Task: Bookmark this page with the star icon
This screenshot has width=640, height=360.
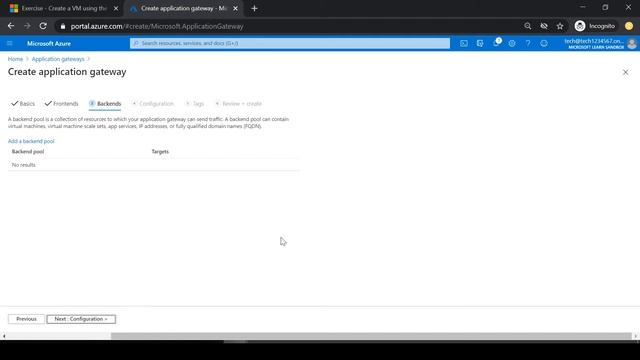Action: pyautogui.click(x=560, y=26)
